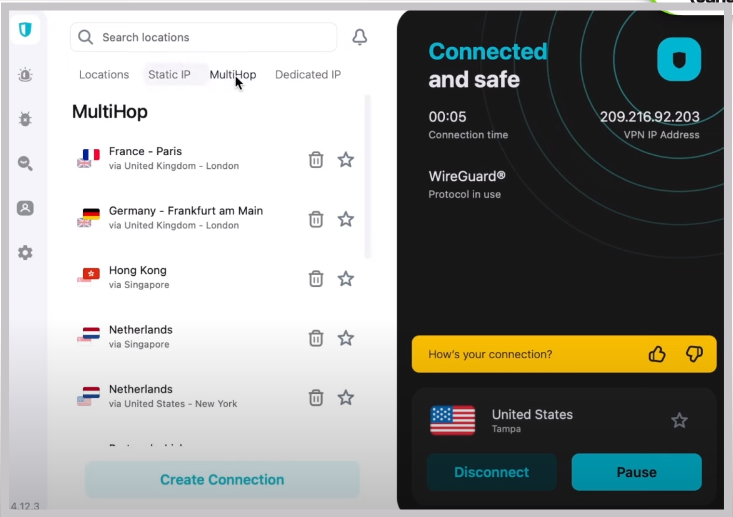This screenshot has width=733, height=517.
Task: Open the Alert siren icon in sidebar
Action: pos(25,75)
